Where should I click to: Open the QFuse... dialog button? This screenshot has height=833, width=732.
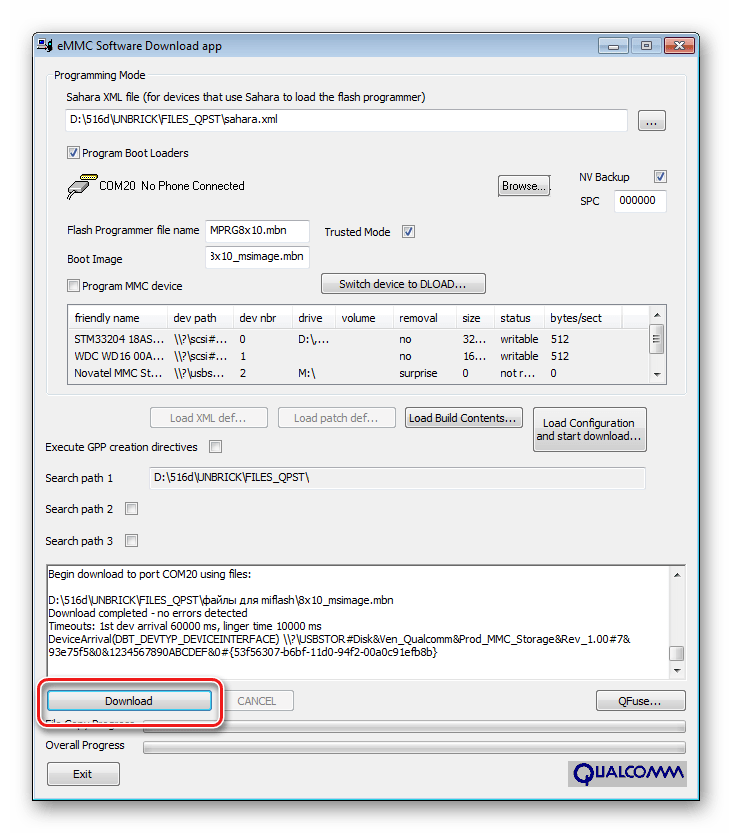pos(641,701)
